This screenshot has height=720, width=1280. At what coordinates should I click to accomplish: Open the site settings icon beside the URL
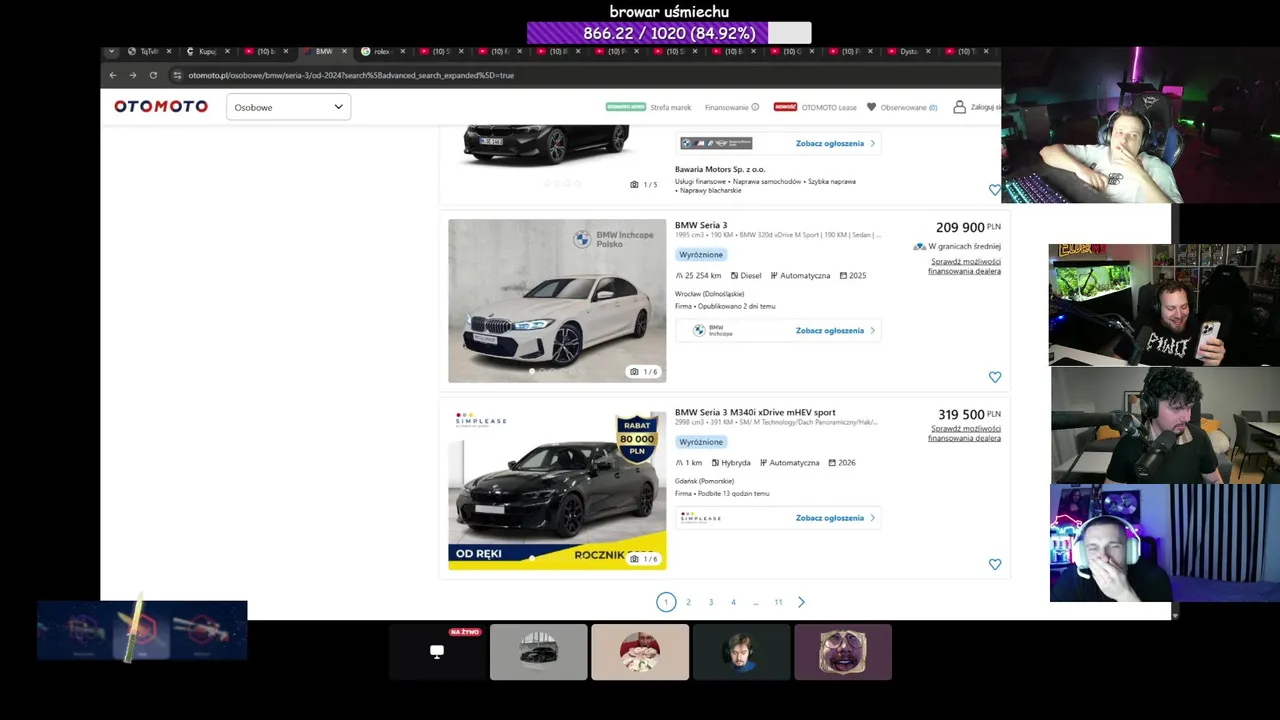click(177, 75)
